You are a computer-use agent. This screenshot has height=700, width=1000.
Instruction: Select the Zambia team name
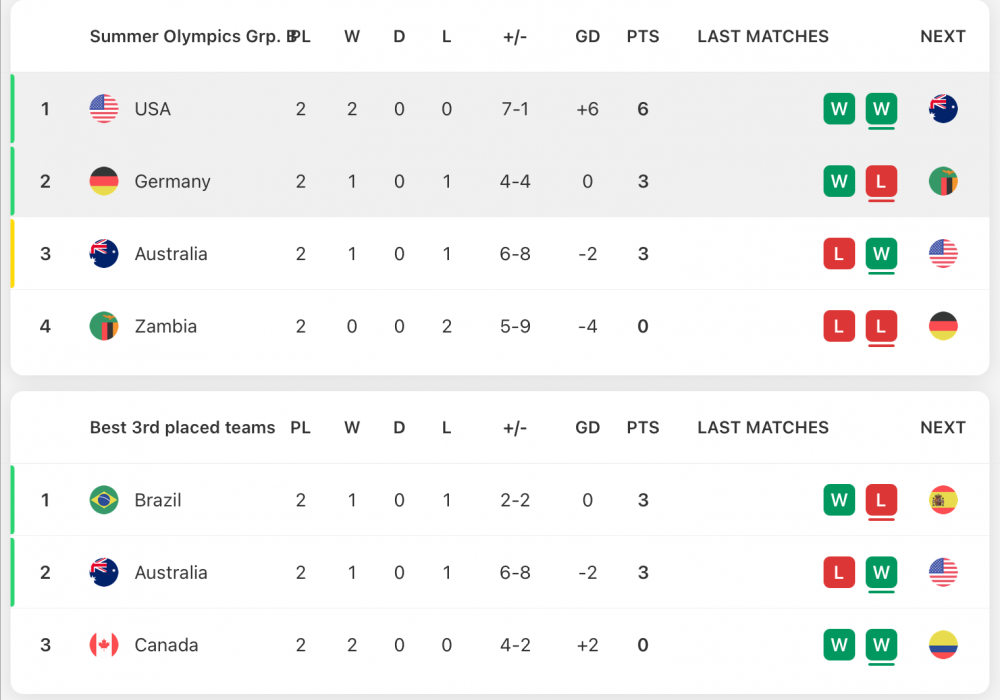pos(166,326)
